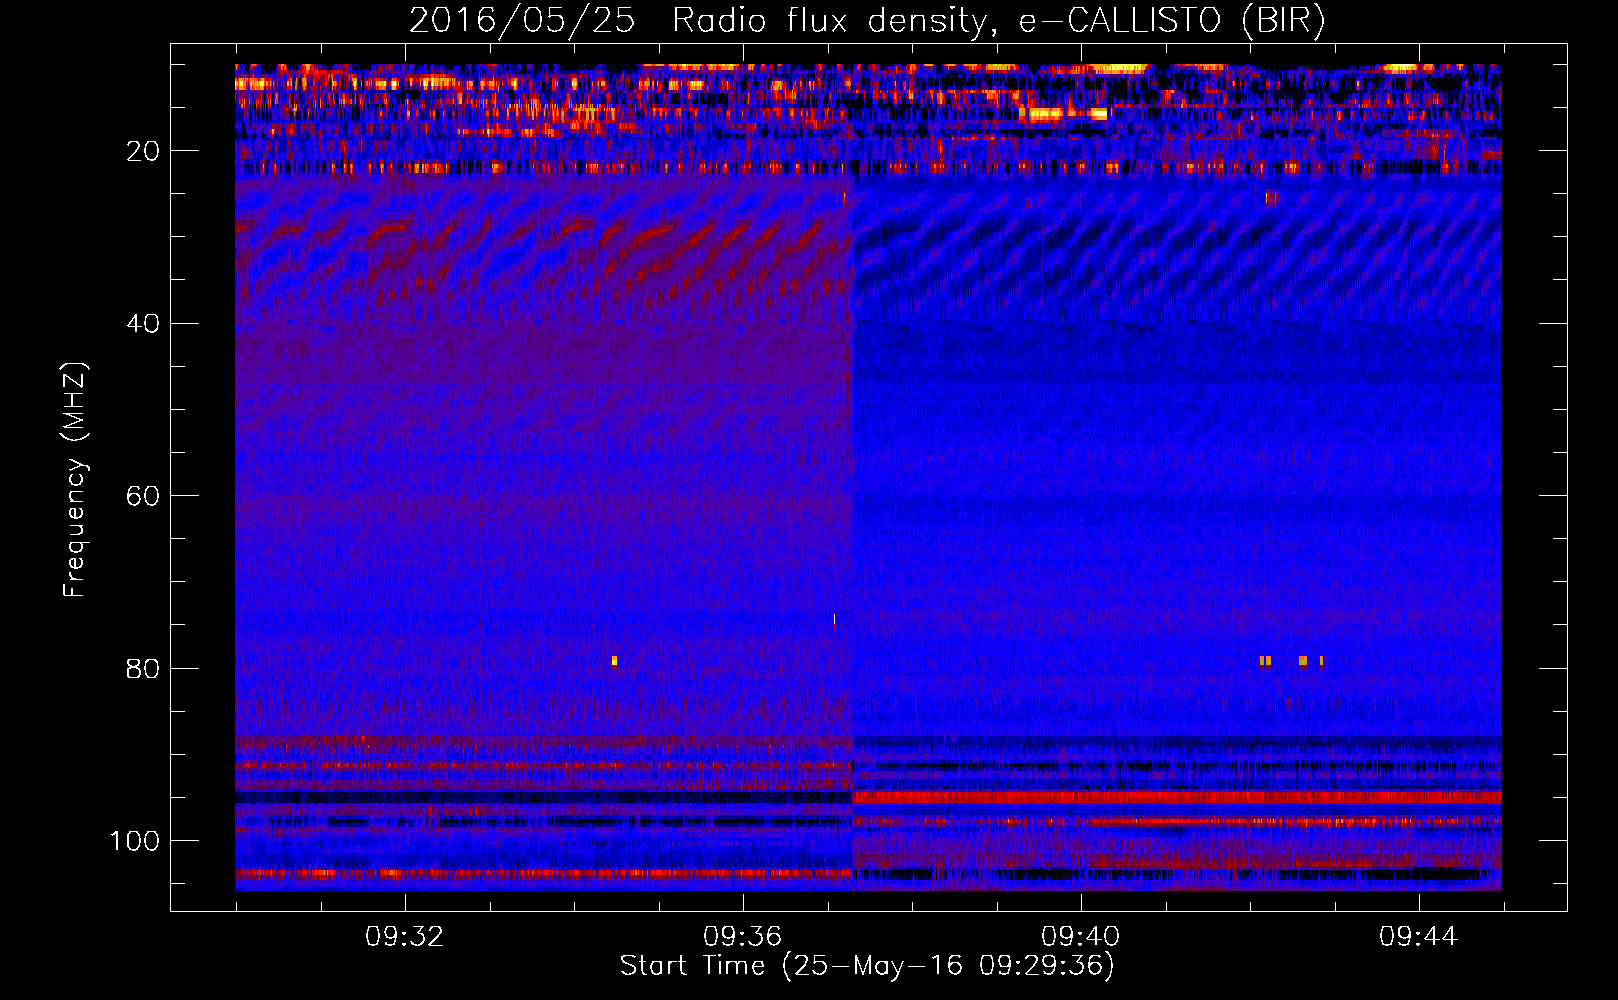Click the 100 frequency tick label
1618x1000 pixels.
[135, 841]
